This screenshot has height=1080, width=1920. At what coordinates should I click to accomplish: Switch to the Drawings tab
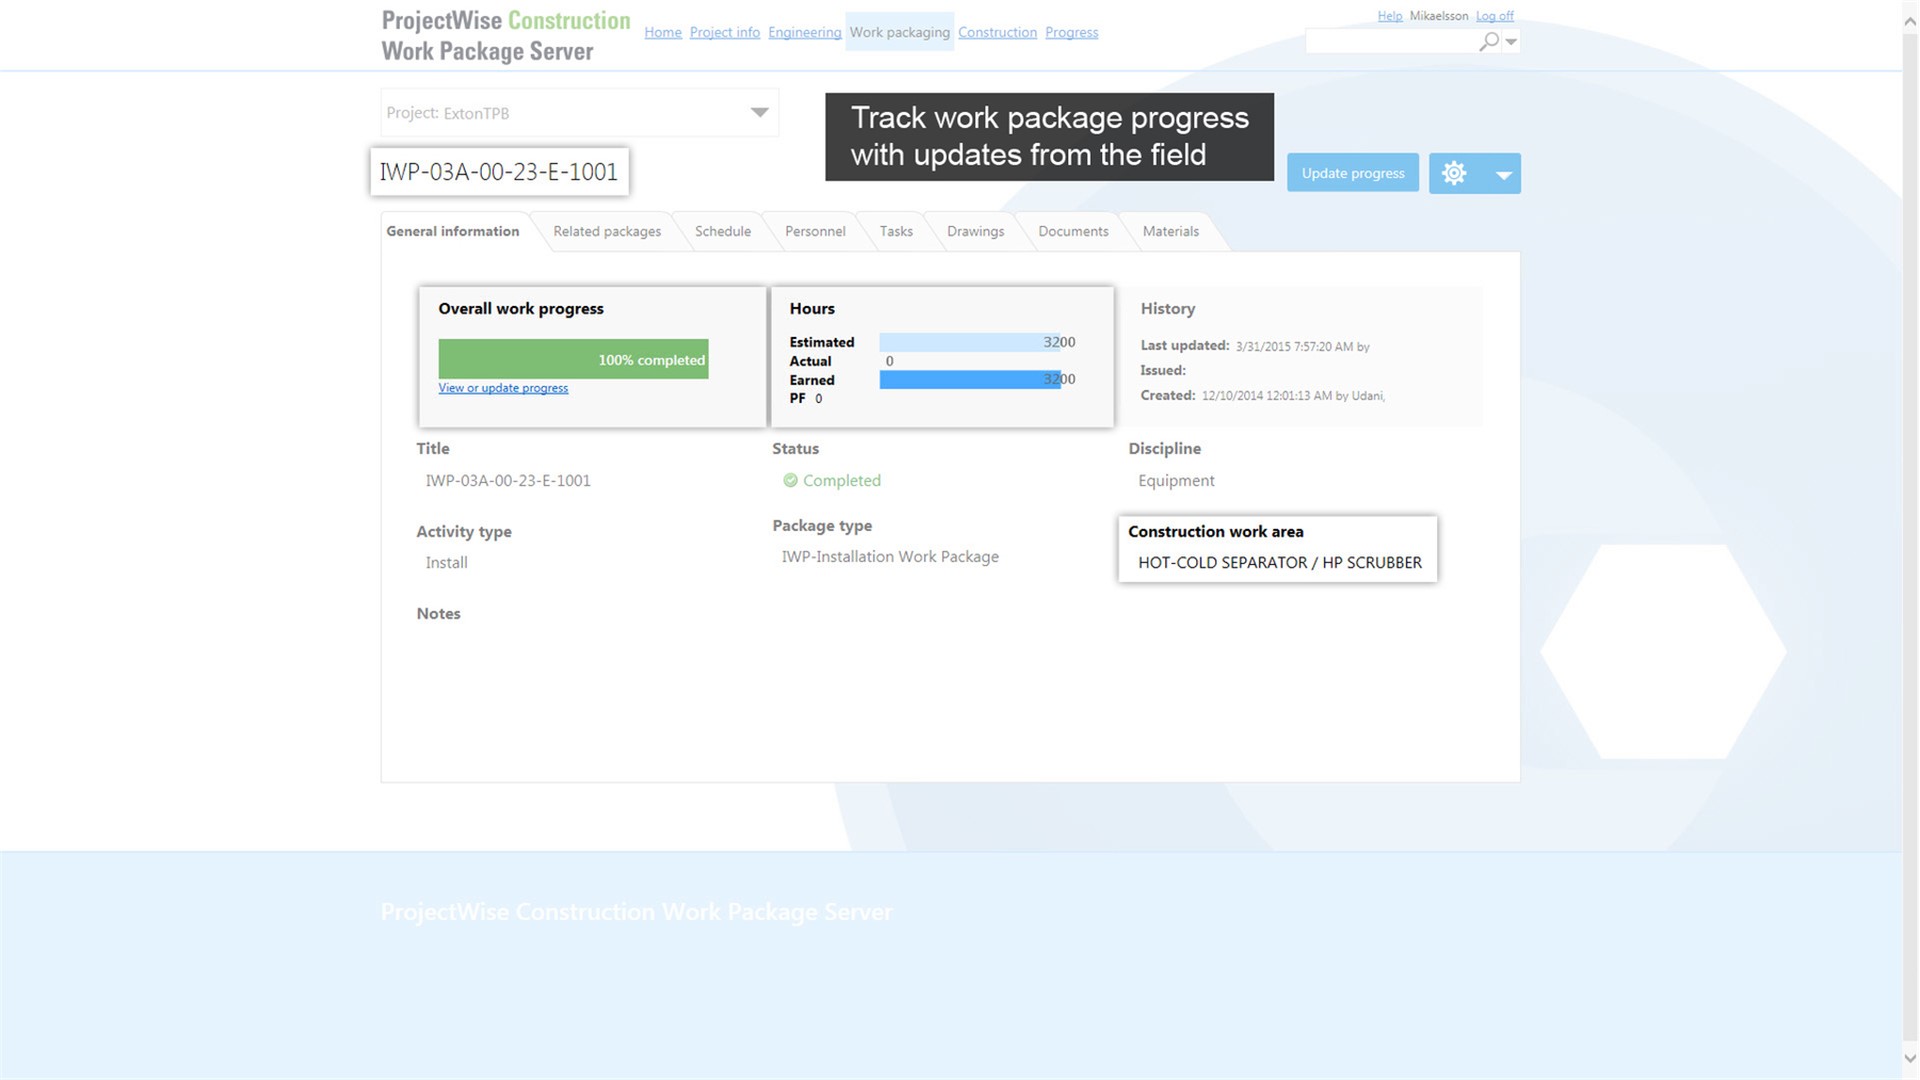point(975,231)
